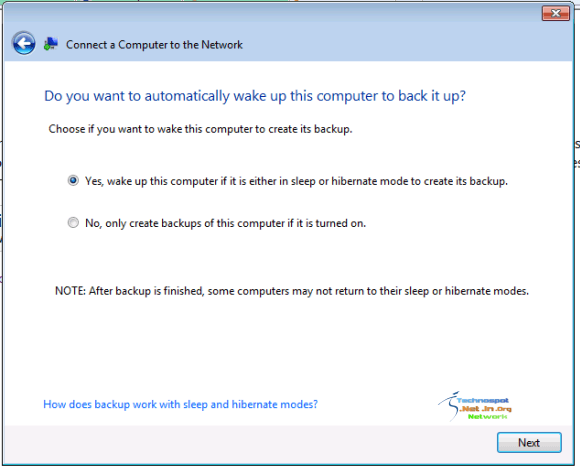The image size is (580, 471).
Task: Click the Next button
Action: point(529,443)
